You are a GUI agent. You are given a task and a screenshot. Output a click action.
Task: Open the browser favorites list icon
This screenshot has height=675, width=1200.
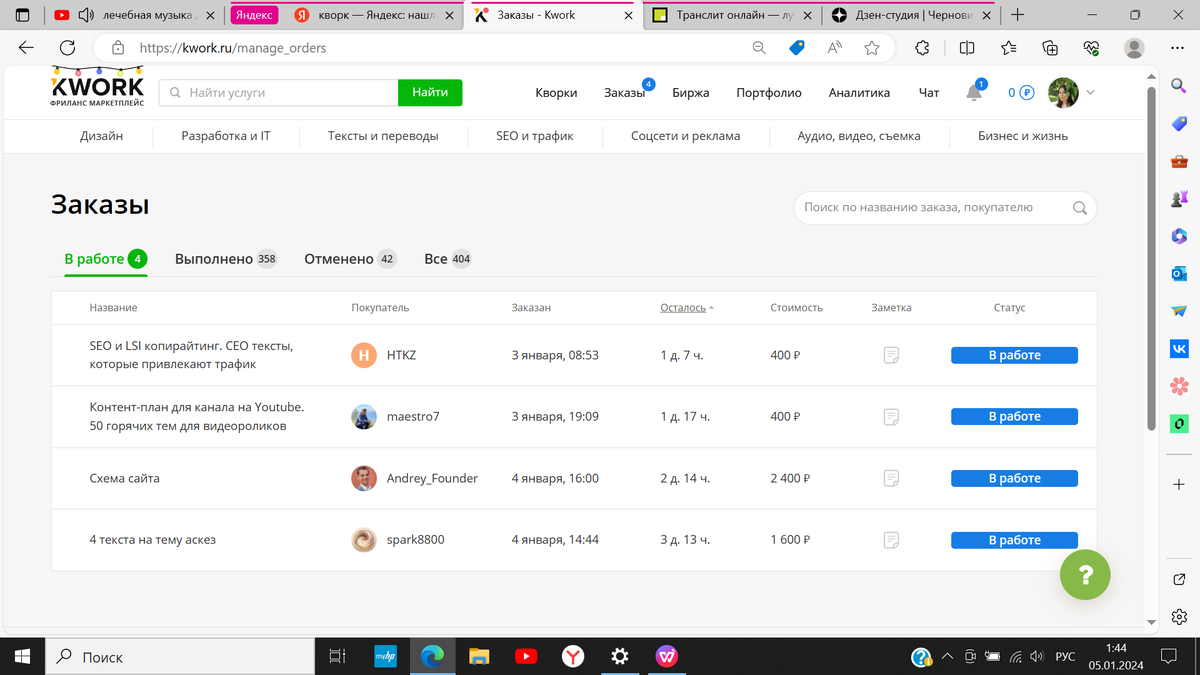(1008, 47)
